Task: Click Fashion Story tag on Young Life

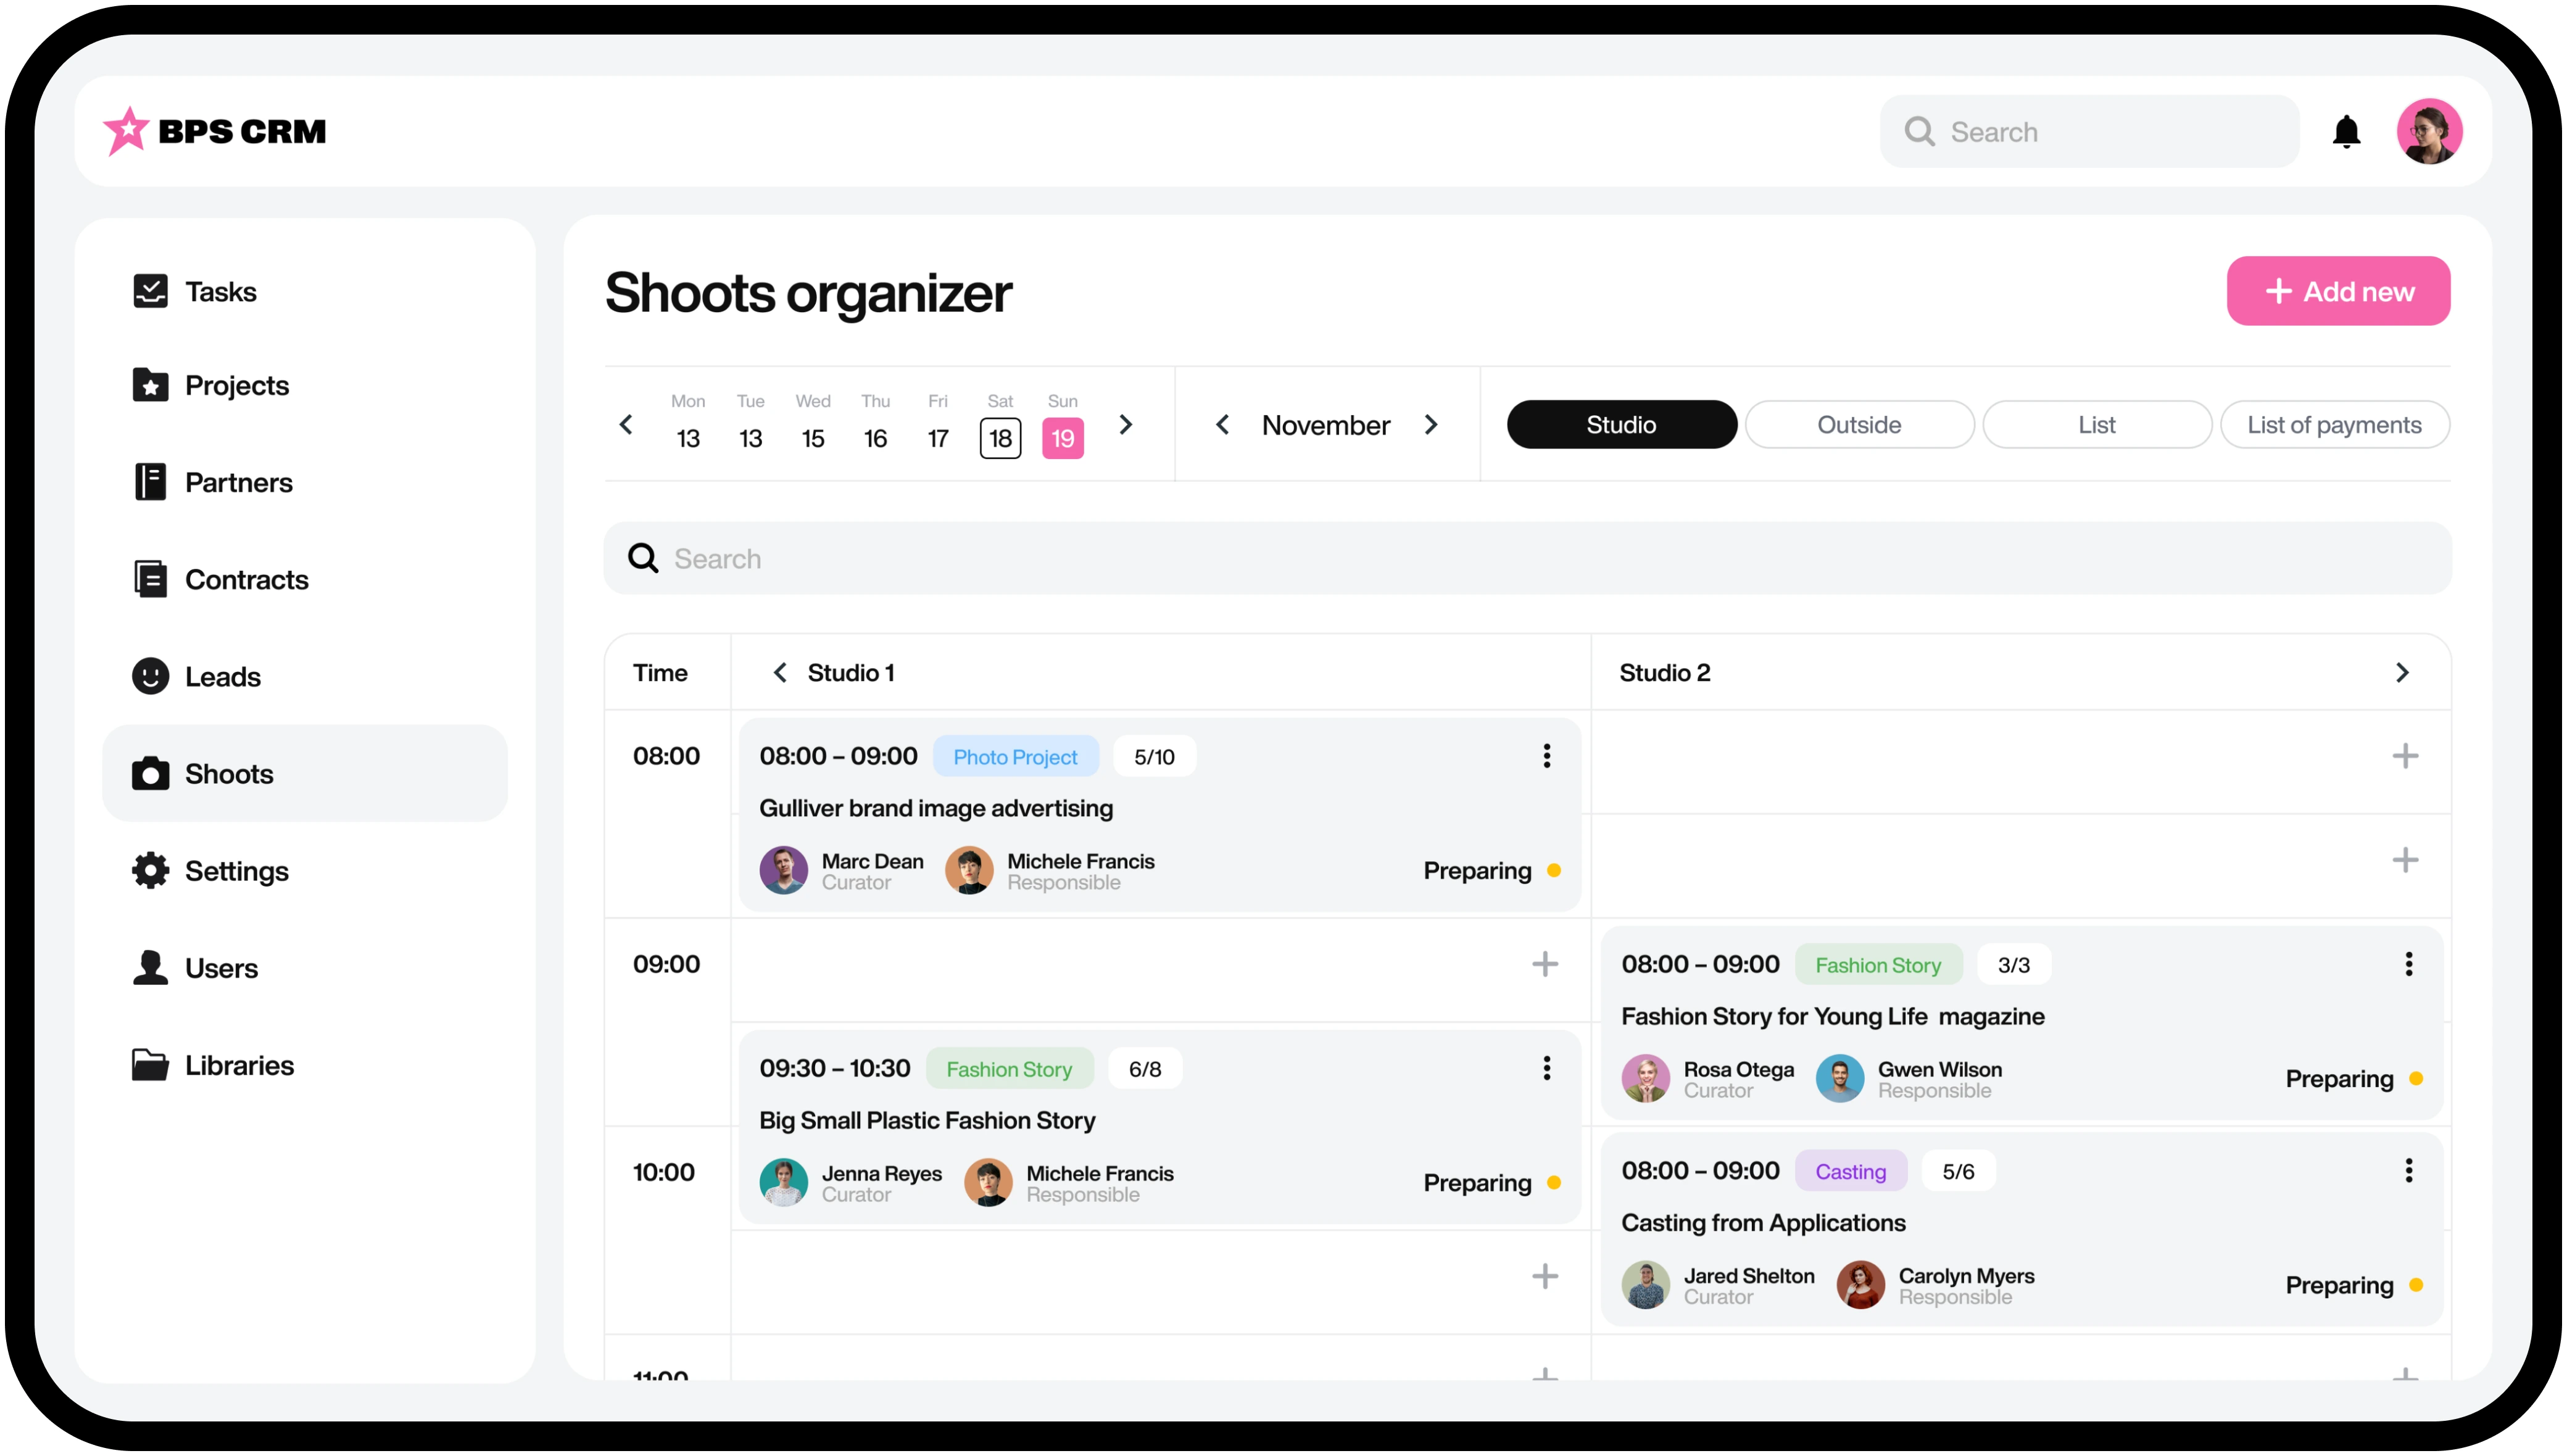Action: (x=1878, y=964)
